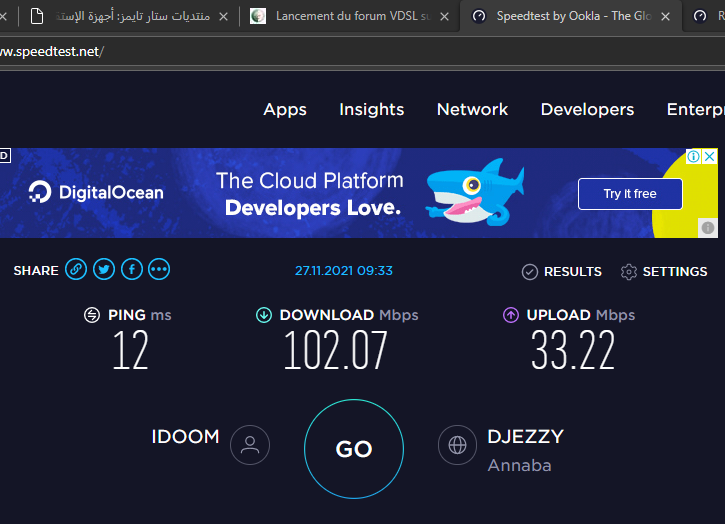Click the ad info icon on DigitalOcean banner
Viewport: 725px width, 524px height.
[693, 156]
